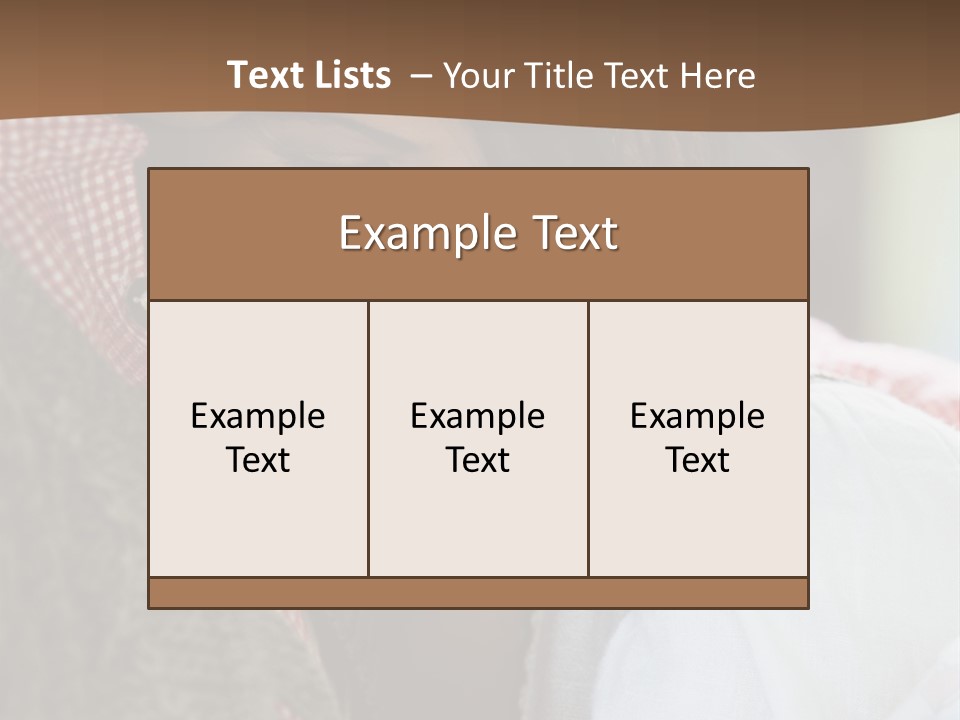Select the middle "Example Text" cell
Screen dimensions: 960x720
point(478,438)
